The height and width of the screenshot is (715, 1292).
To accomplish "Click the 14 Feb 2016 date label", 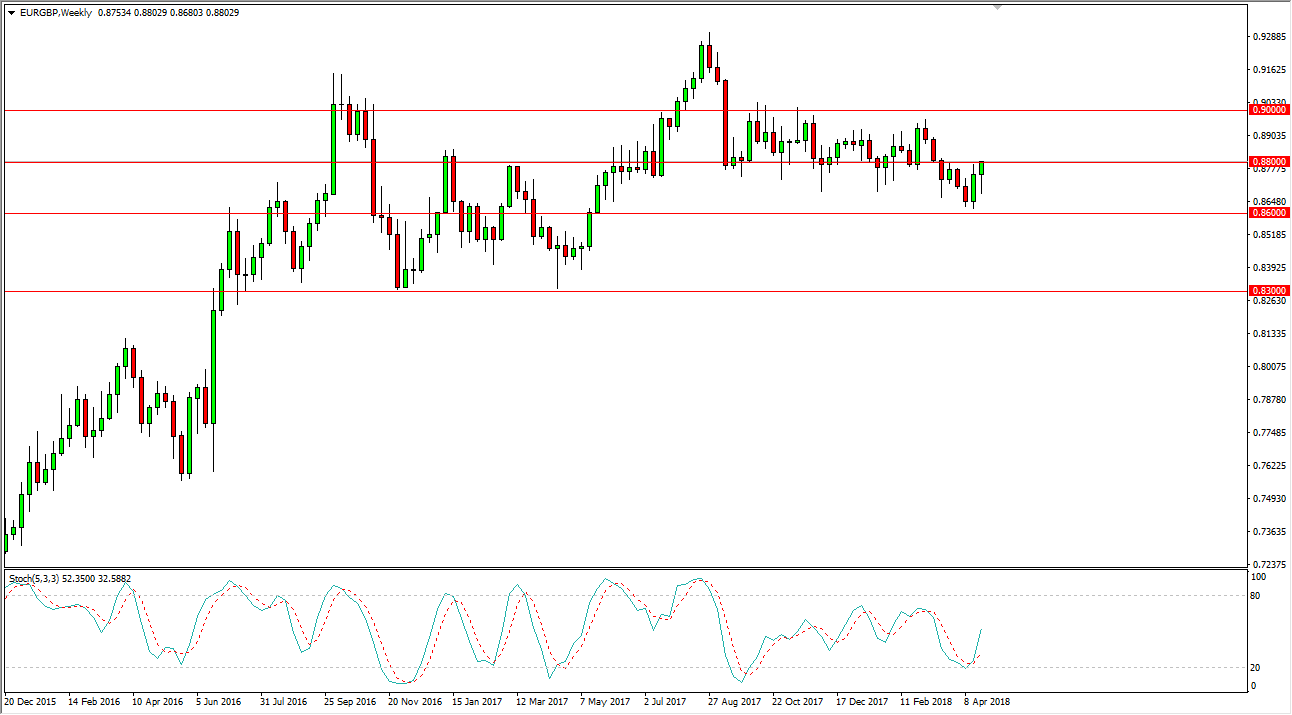I will tap(94, 702).
